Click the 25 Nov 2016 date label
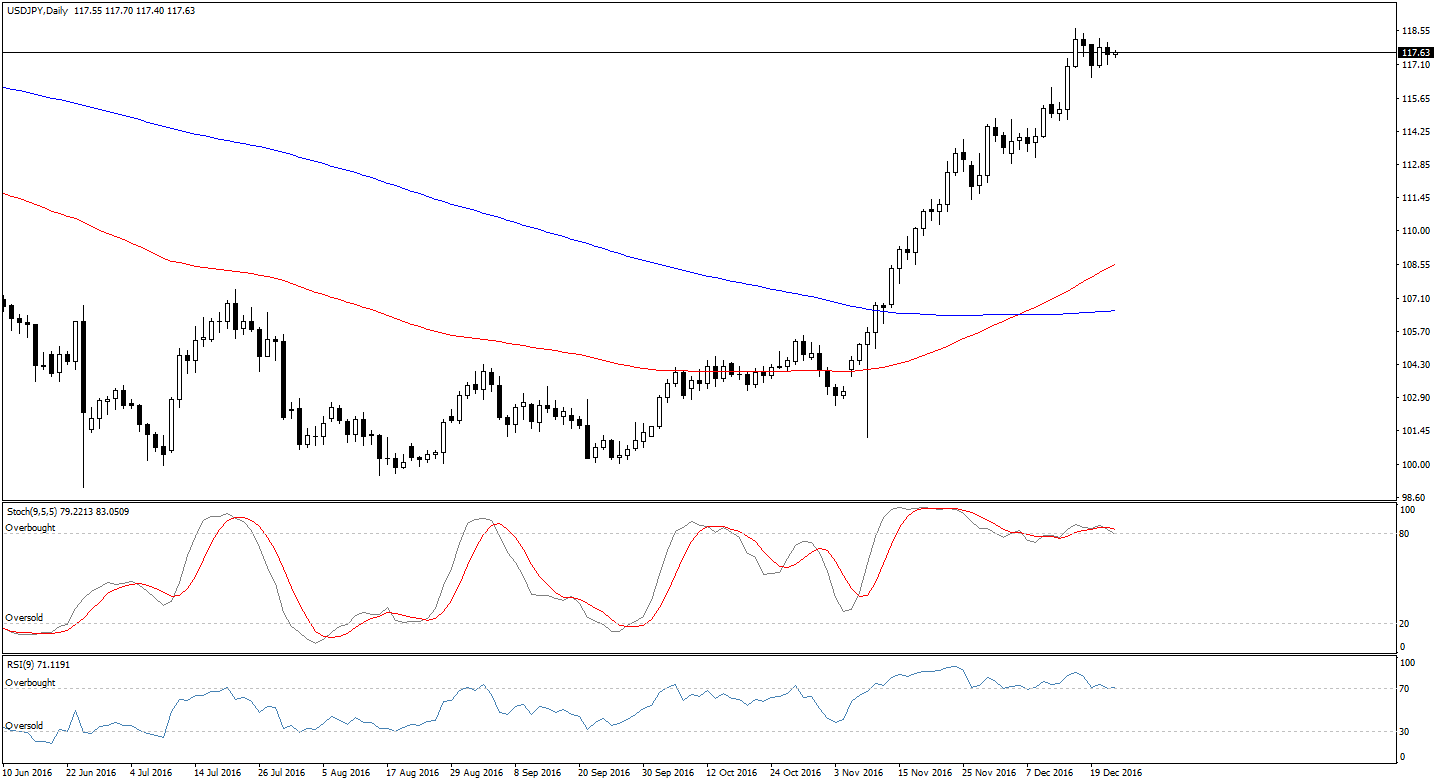The height and width of the screenshot is (784, 1436). click(987, 772)
